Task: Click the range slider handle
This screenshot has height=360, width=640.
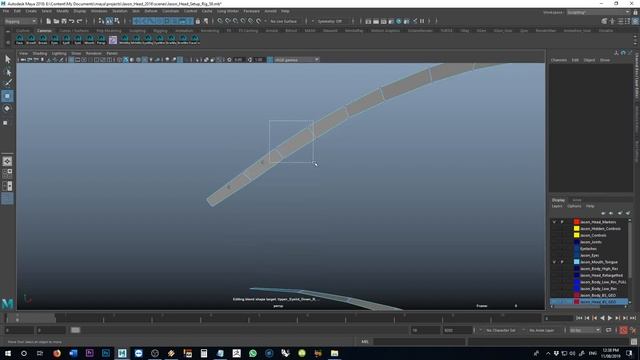Action: [x=75, y=330]
